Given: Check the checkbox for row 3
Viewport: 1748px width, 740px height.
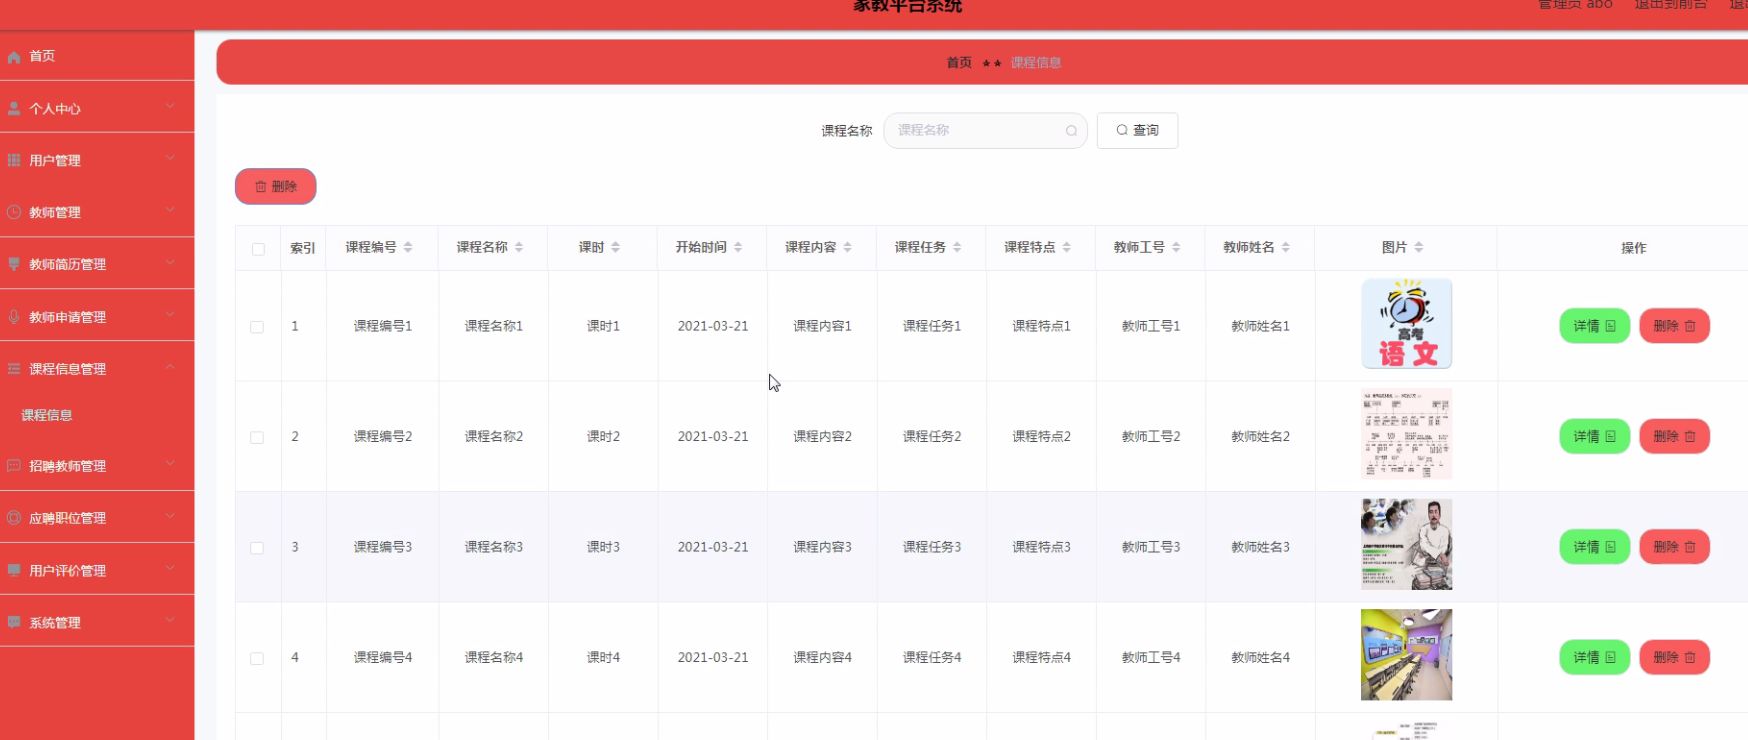Looking at the screenshot, I should 257,548.
